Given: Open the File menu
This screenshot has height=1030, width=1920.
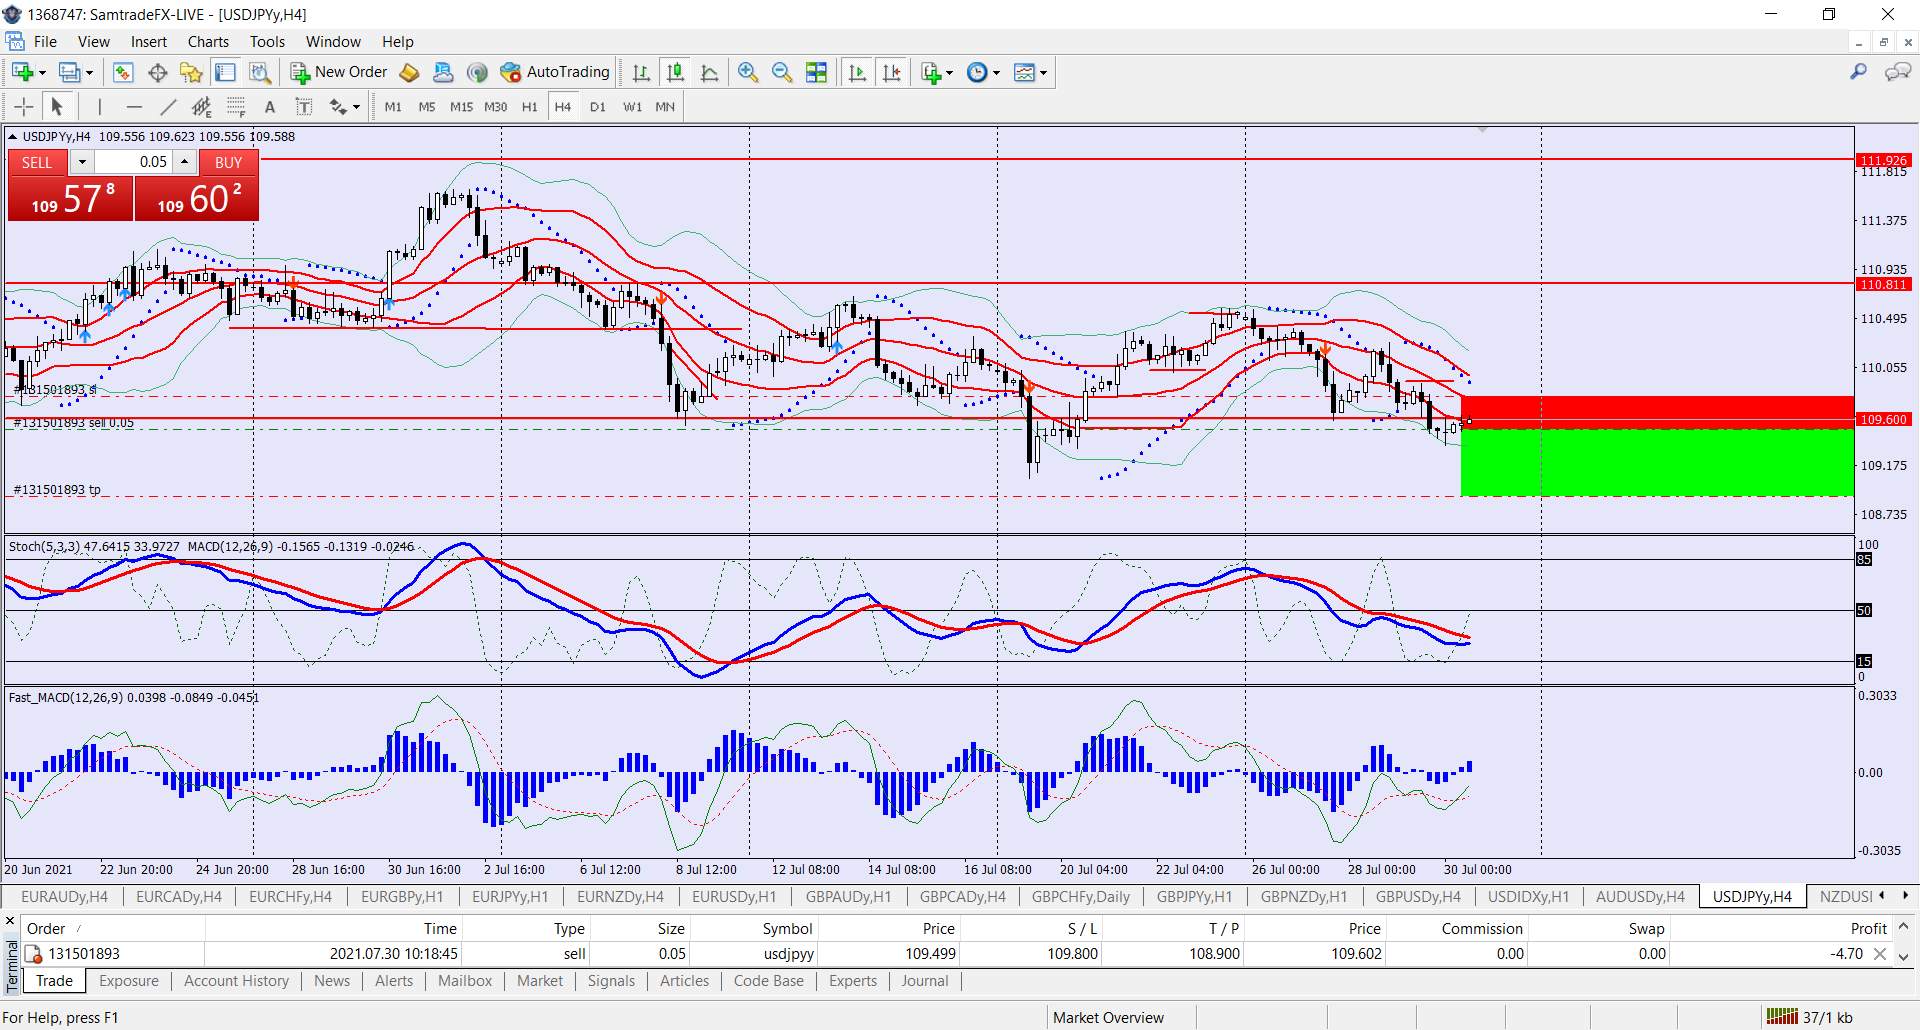Looking at the screenshot, I should tap(45, 41).
